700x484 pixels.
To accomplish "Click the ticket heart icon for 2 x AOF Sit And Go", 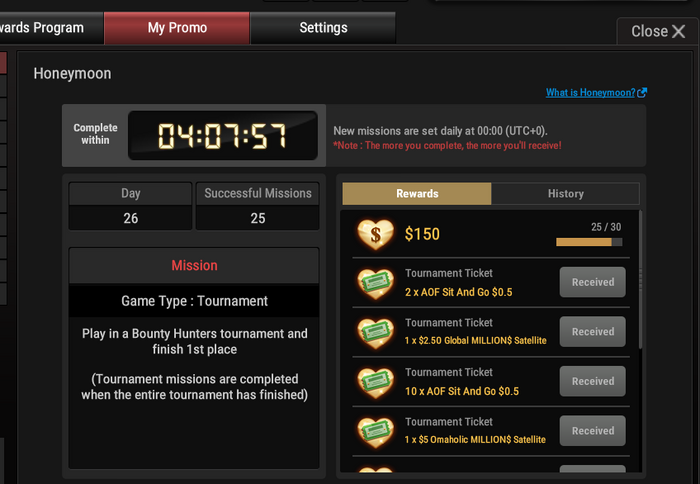I will tap(375, 284).
